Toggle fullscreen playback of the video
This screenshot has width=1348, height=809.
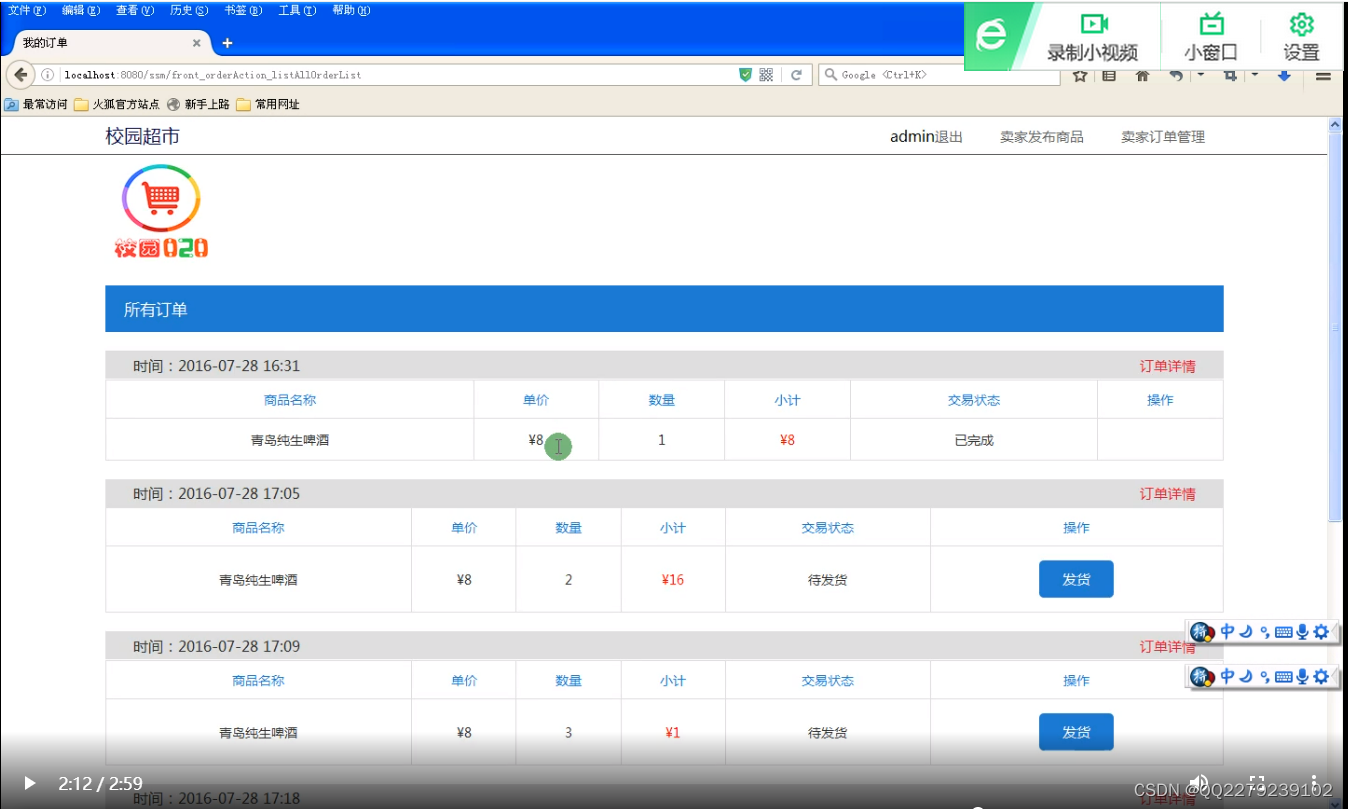[x=1257, y=783]
